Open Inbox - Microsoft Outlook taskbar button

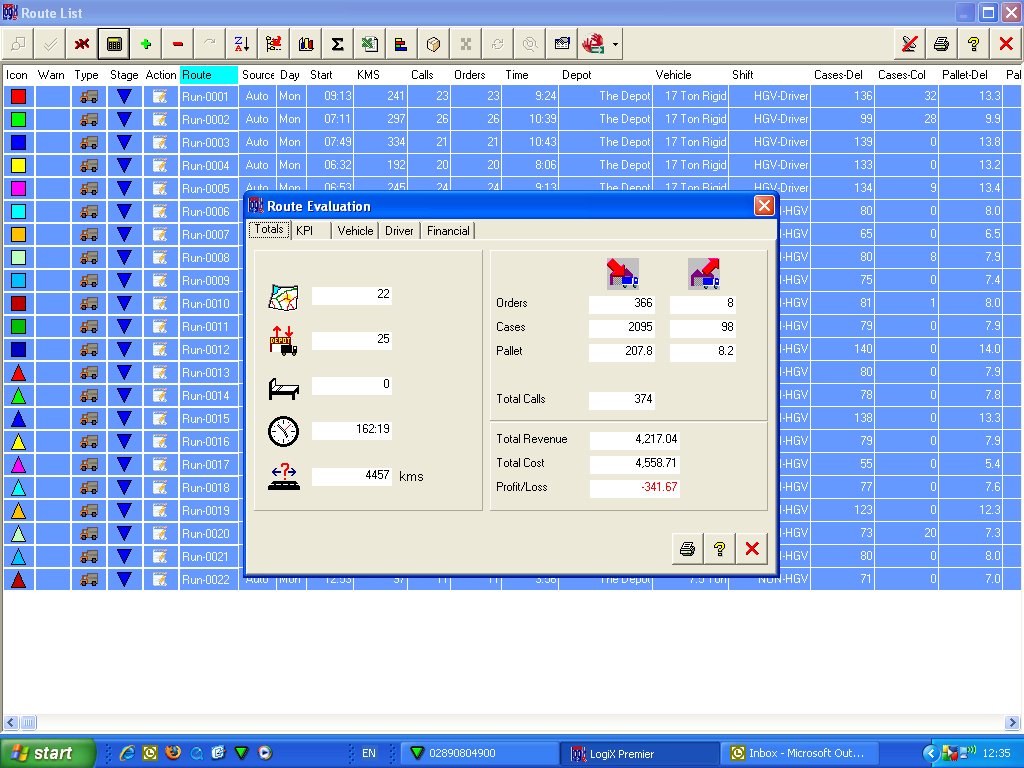[x=798, y=754]
